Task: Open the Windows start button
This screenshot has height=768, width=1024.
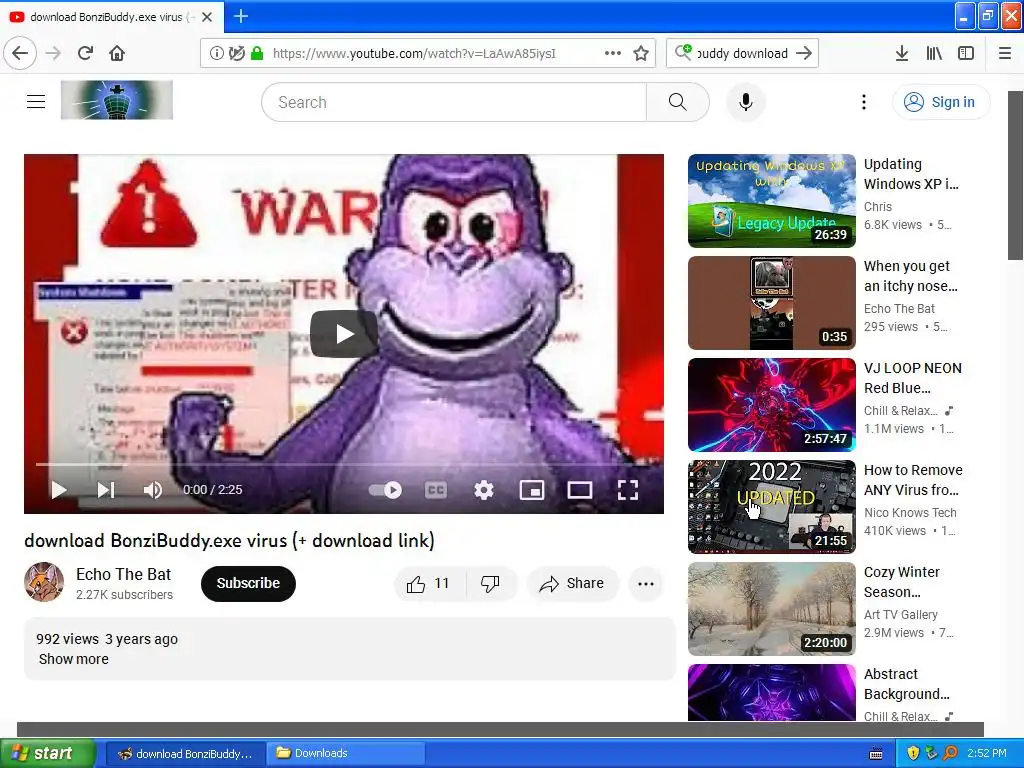Action: [47, 753]
